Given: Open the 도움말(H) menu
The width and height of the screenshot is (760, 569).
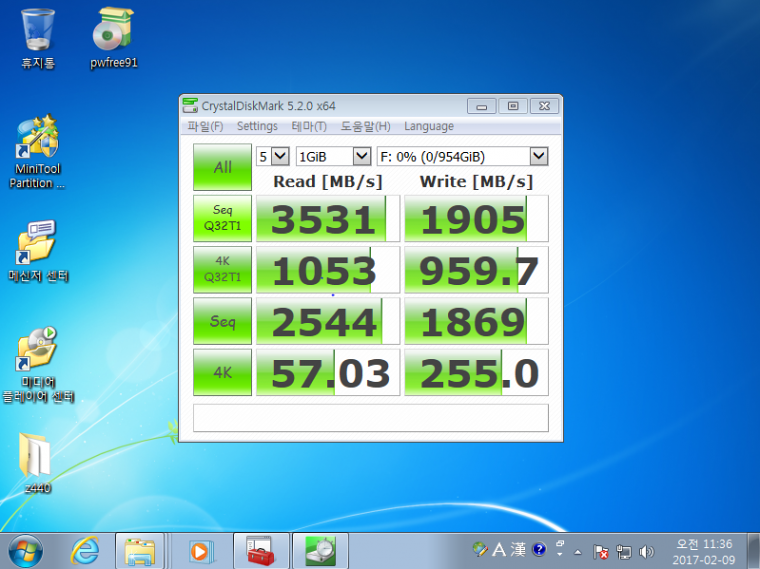Looking at the screenshot, I should pyautogui.click(x=365, y=126).
